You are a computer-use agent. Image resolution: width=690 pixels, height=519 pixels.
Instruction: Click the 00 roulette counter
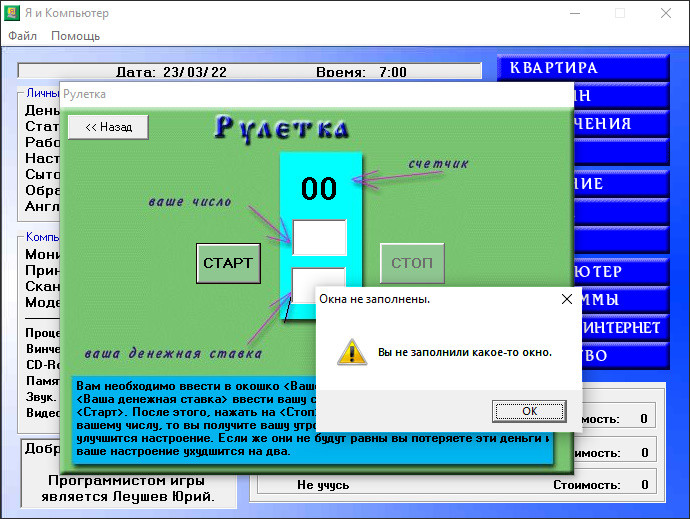[x=319, y=189]
